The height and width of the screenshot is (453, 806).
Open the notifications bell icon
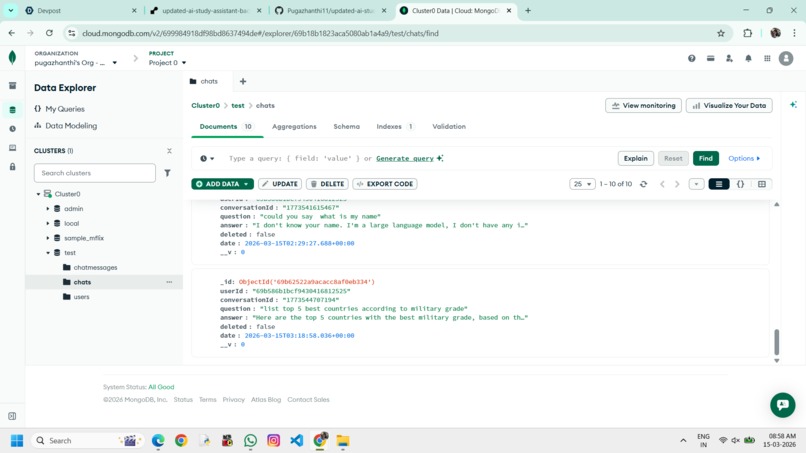[x=748, y=59]
